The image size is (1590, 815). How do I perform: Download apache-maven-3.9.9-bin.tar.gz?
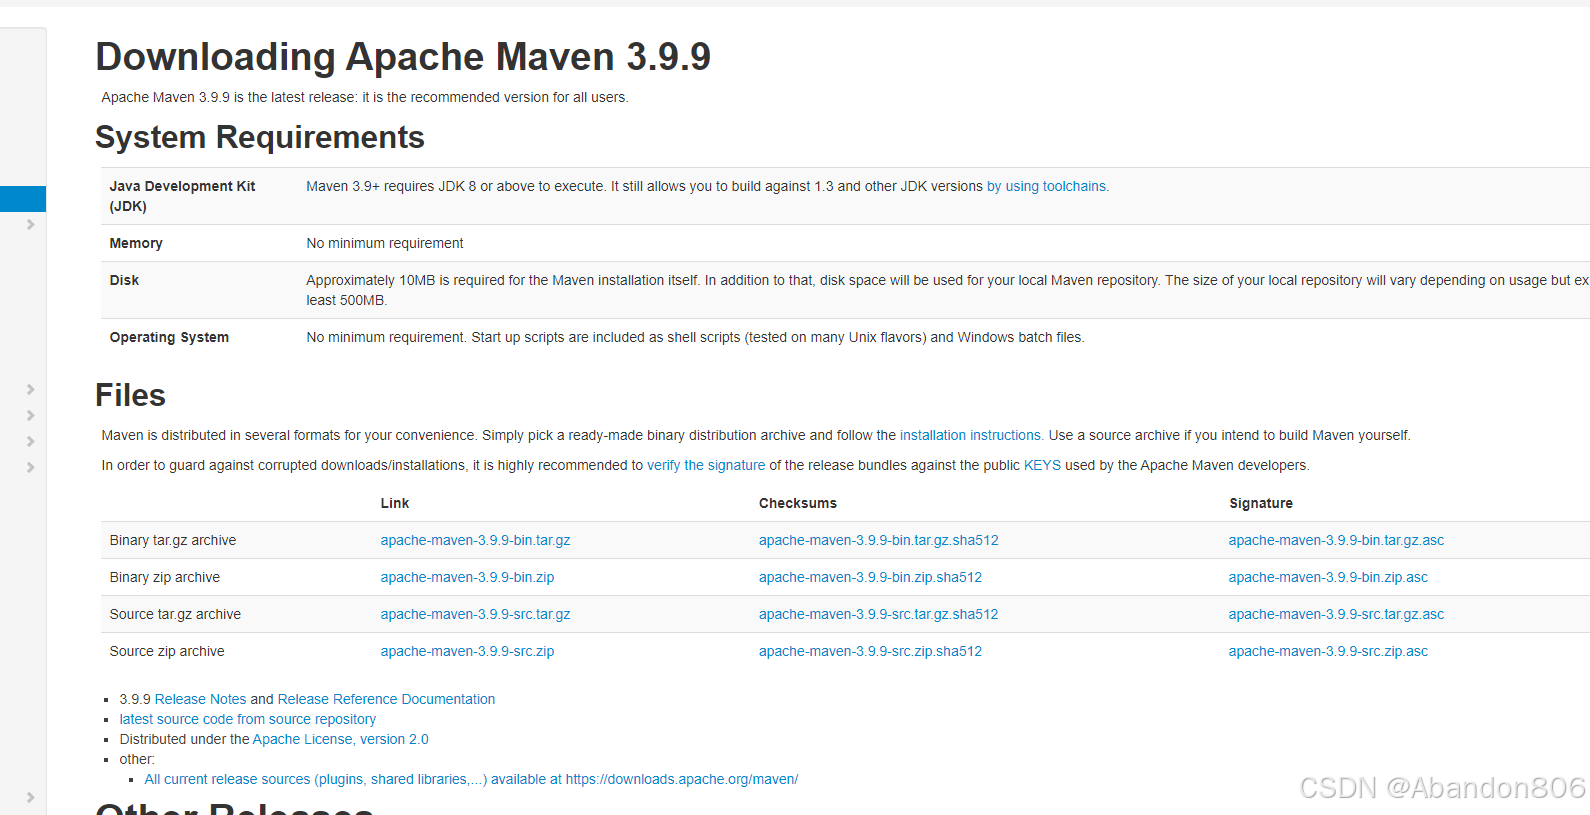[x=475, y=540]
